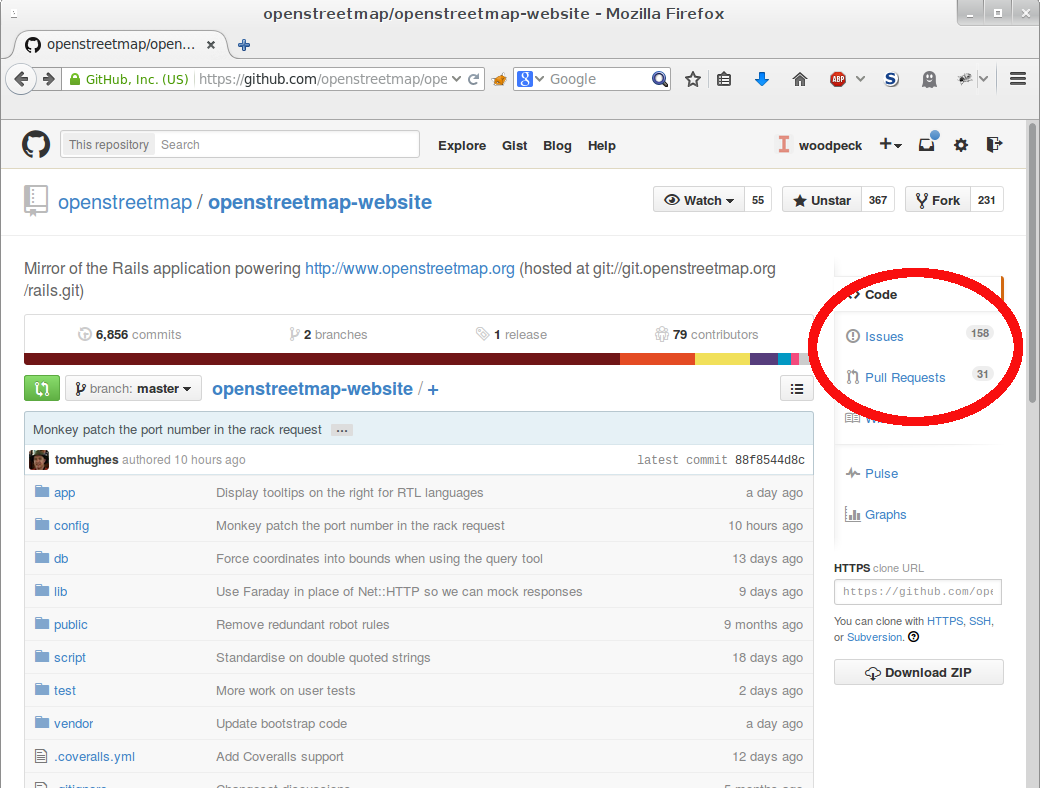
Task: Open the Help menu item
Action: click(602, 145)
